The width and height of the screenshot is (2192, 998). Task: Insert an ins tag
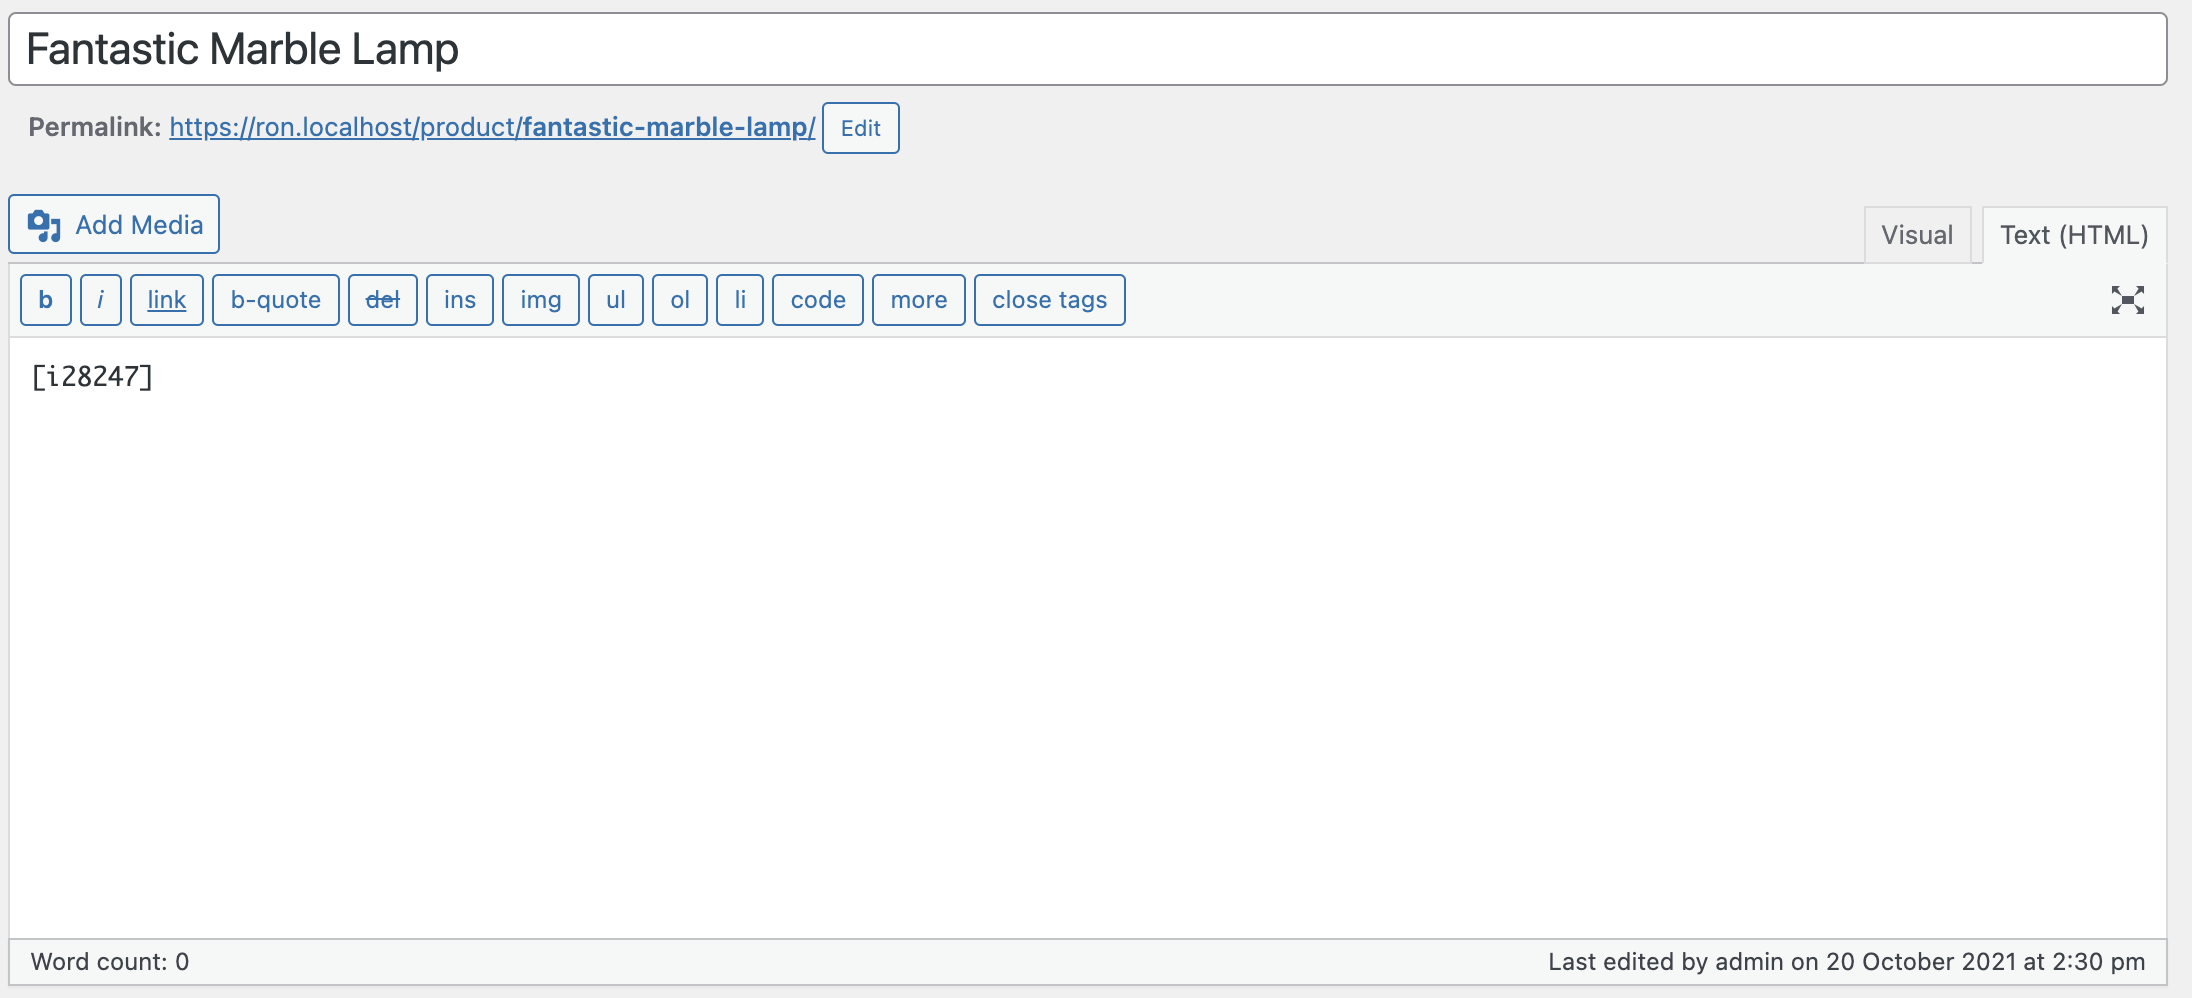[459, 300]
